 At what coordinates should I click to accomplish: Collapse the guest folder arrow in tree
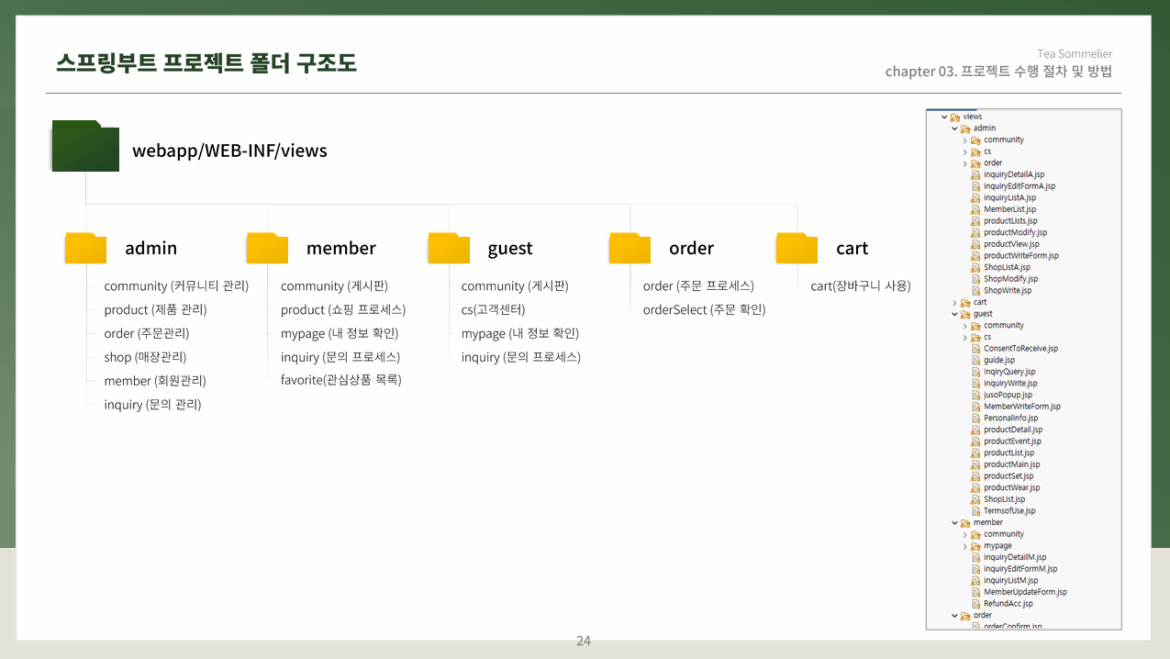(954, 314)
